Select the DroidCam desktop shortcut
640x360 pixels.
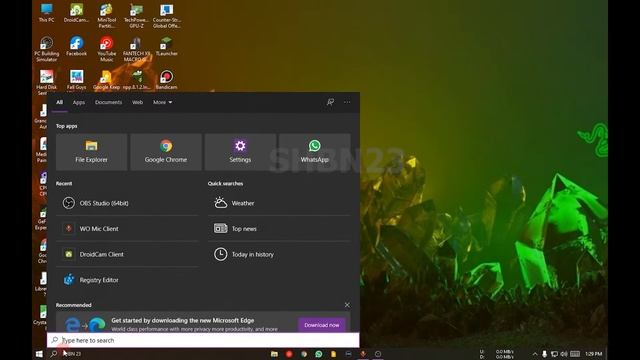[76, 13]
